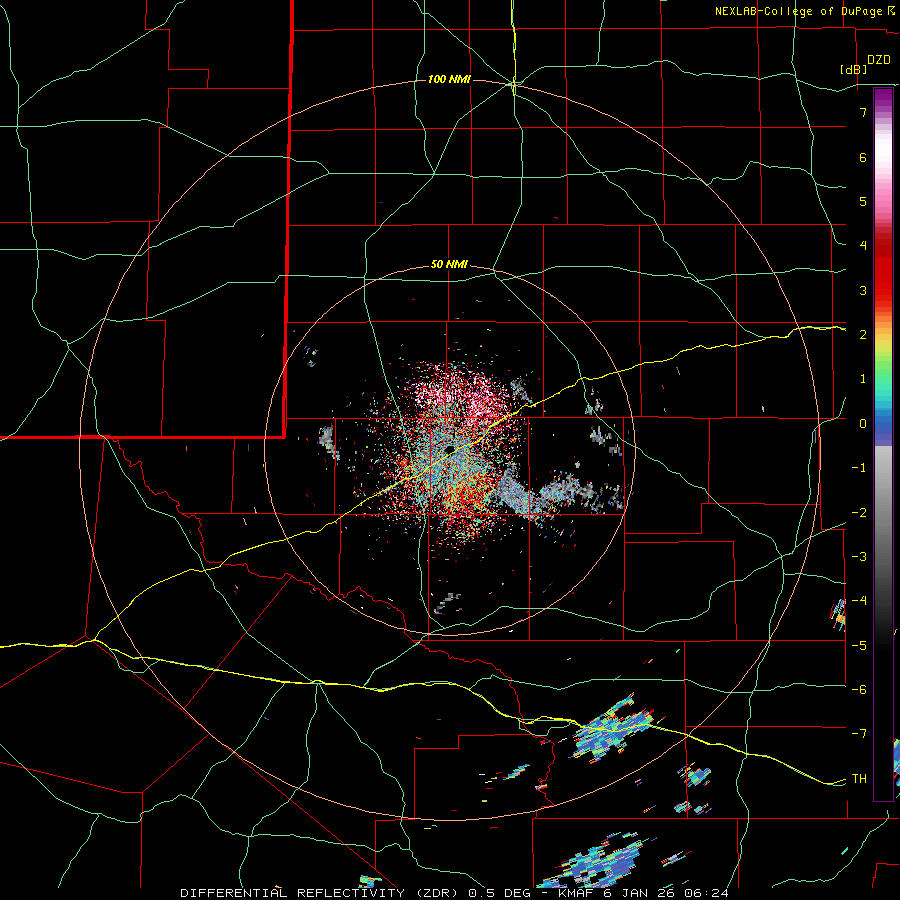Select the 6 dB tick label
The image size is (900, 900).
point(863,157)
